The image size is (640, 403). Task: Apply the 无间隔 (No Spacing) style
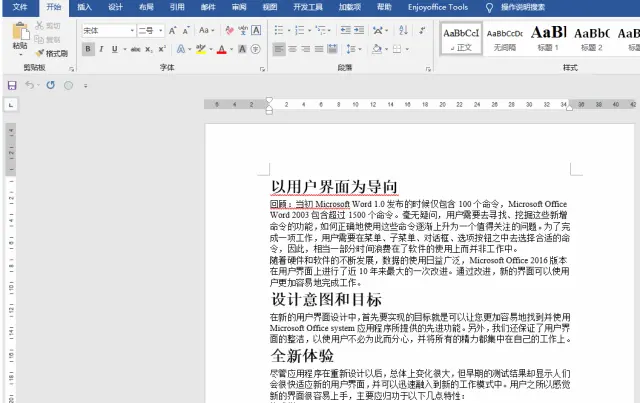pos(505,39)
